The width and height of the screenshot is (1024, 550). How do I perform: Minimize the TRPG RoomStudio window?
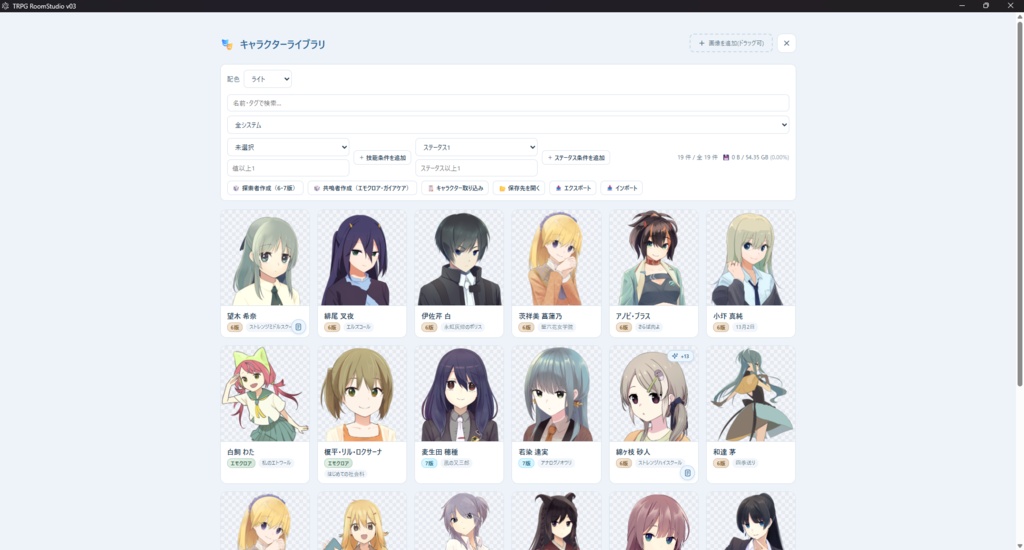[x=962, y=6]
